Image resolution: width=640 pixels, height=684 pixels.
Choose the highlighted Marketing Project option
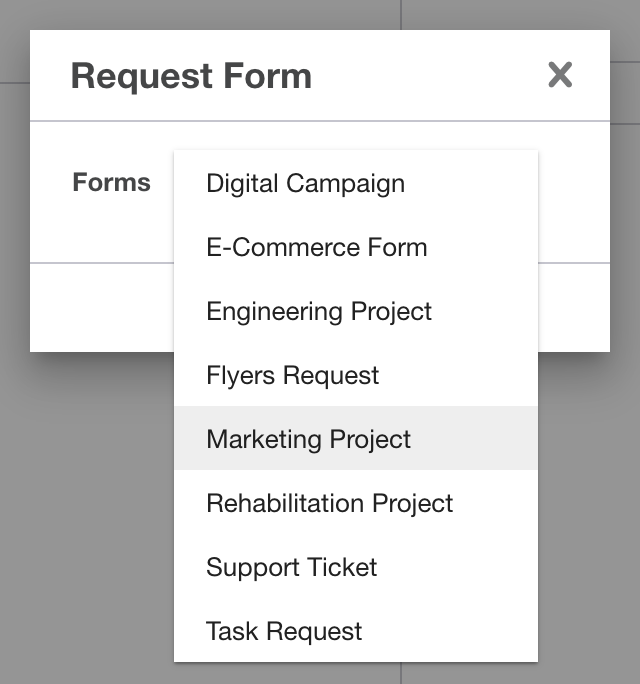point(309,440)
